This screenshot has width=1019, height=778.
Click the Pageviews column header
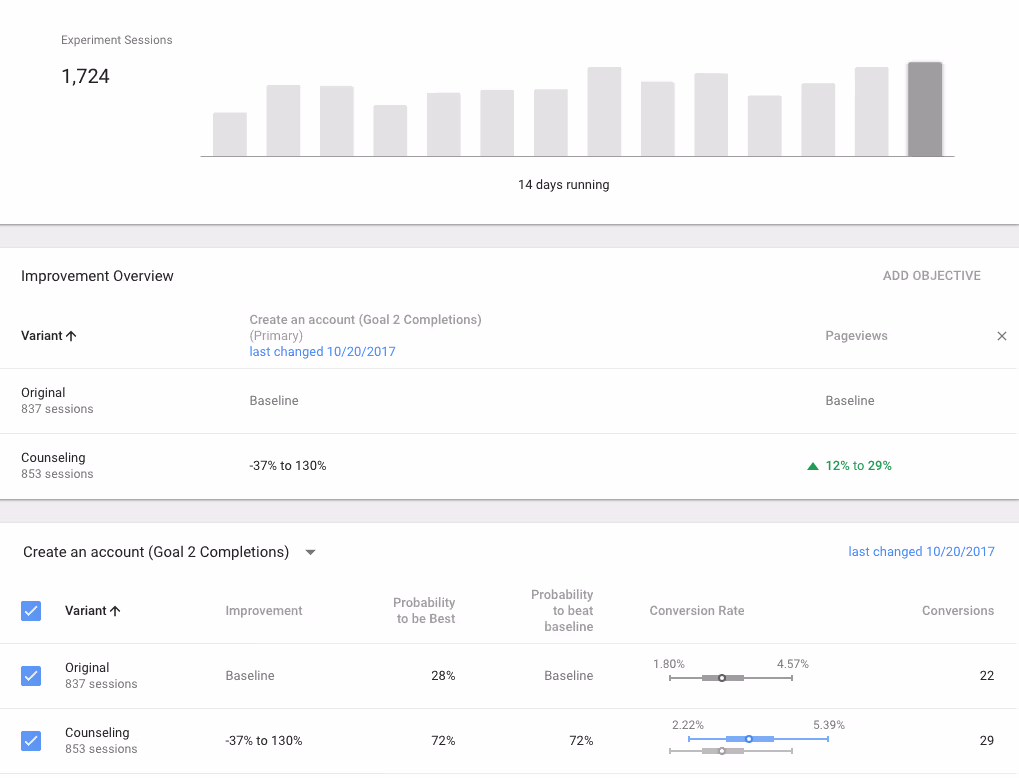pyautogui.click(x=856, y=336)
